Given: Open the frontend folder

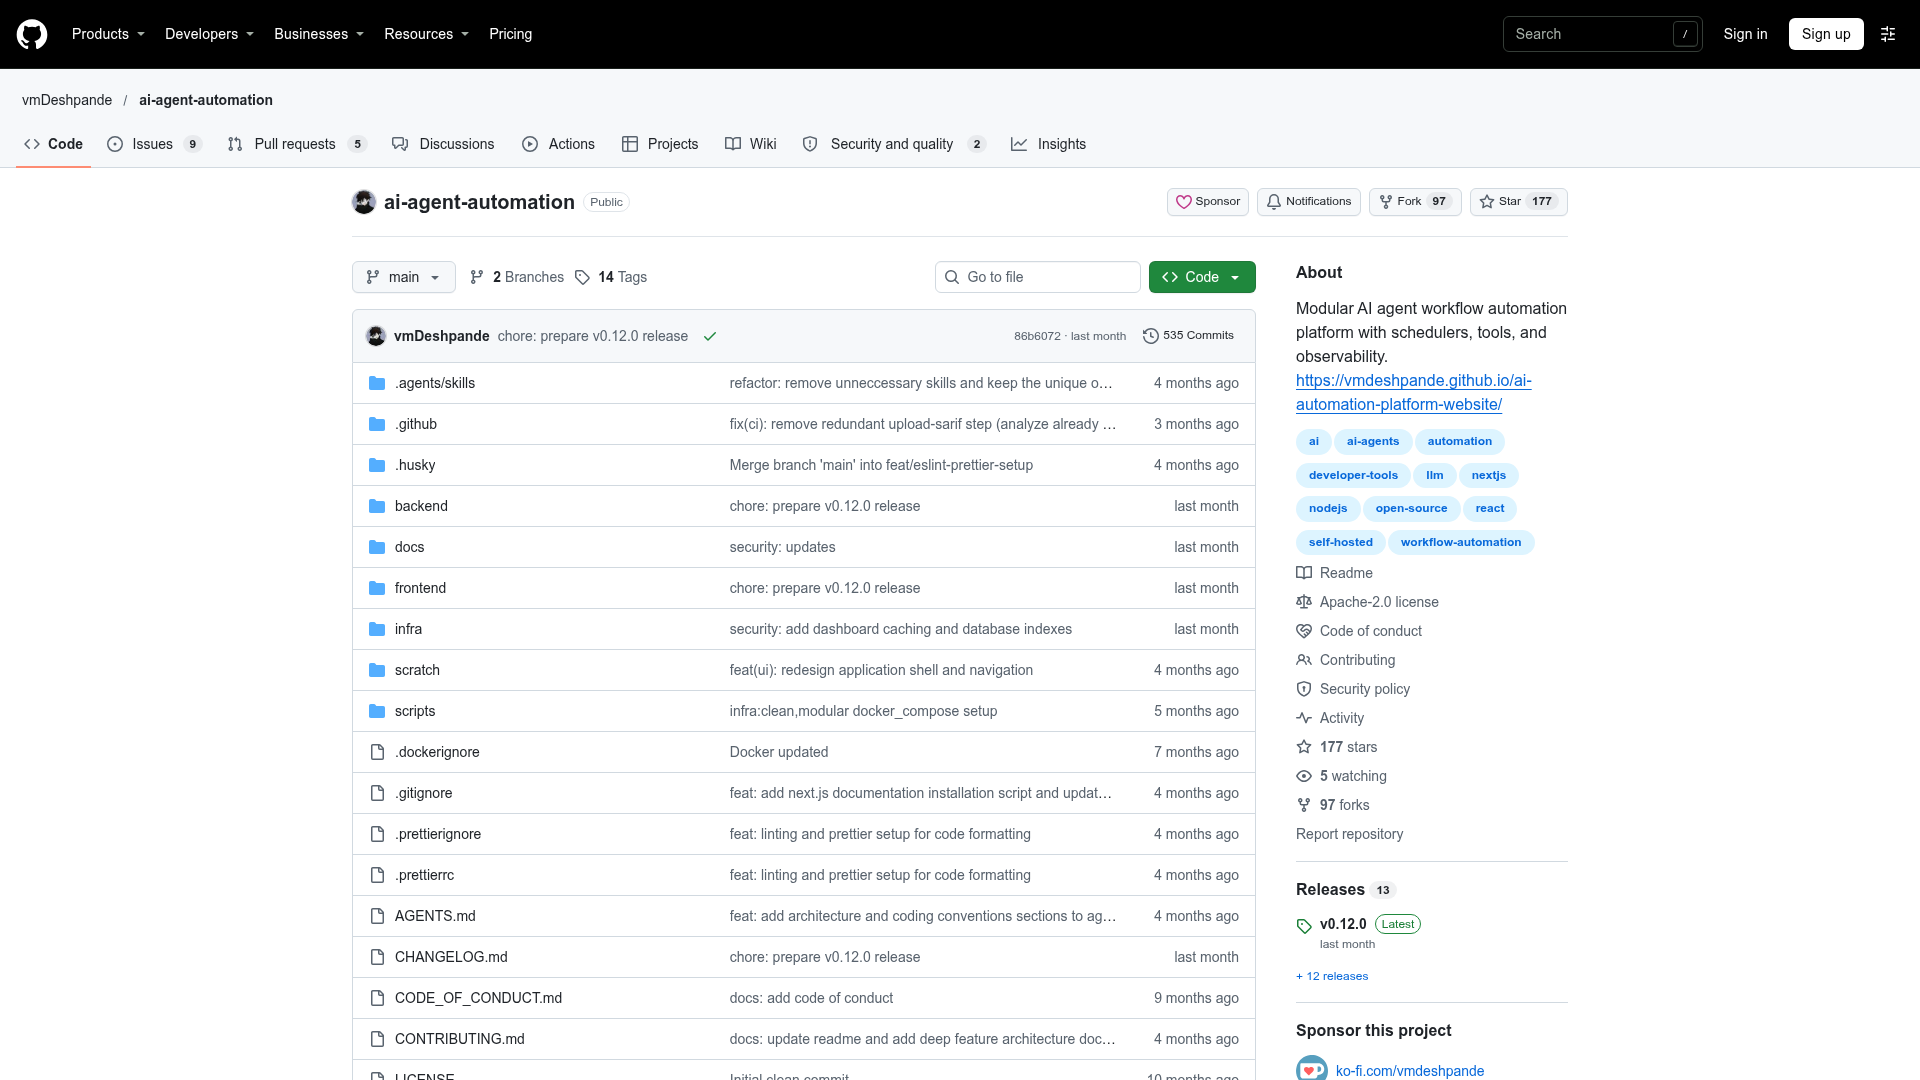Looking at the screenshot, I should (420, 588).
